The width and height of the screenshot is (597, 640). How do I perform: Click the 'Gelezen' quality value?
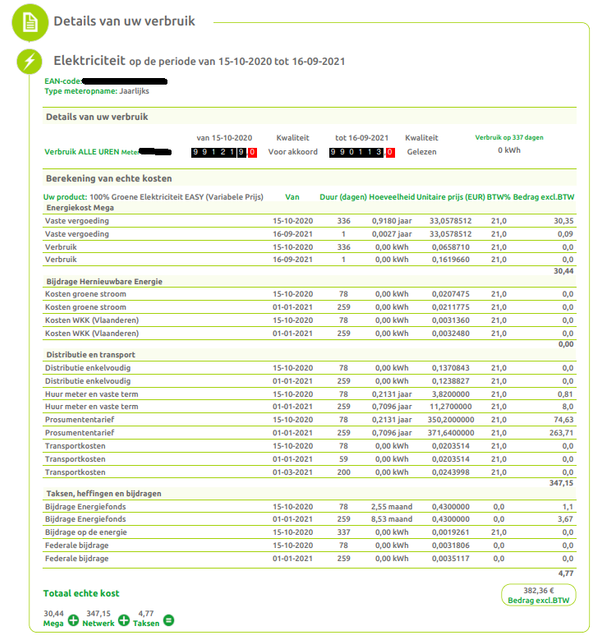(x=422, y=152)
